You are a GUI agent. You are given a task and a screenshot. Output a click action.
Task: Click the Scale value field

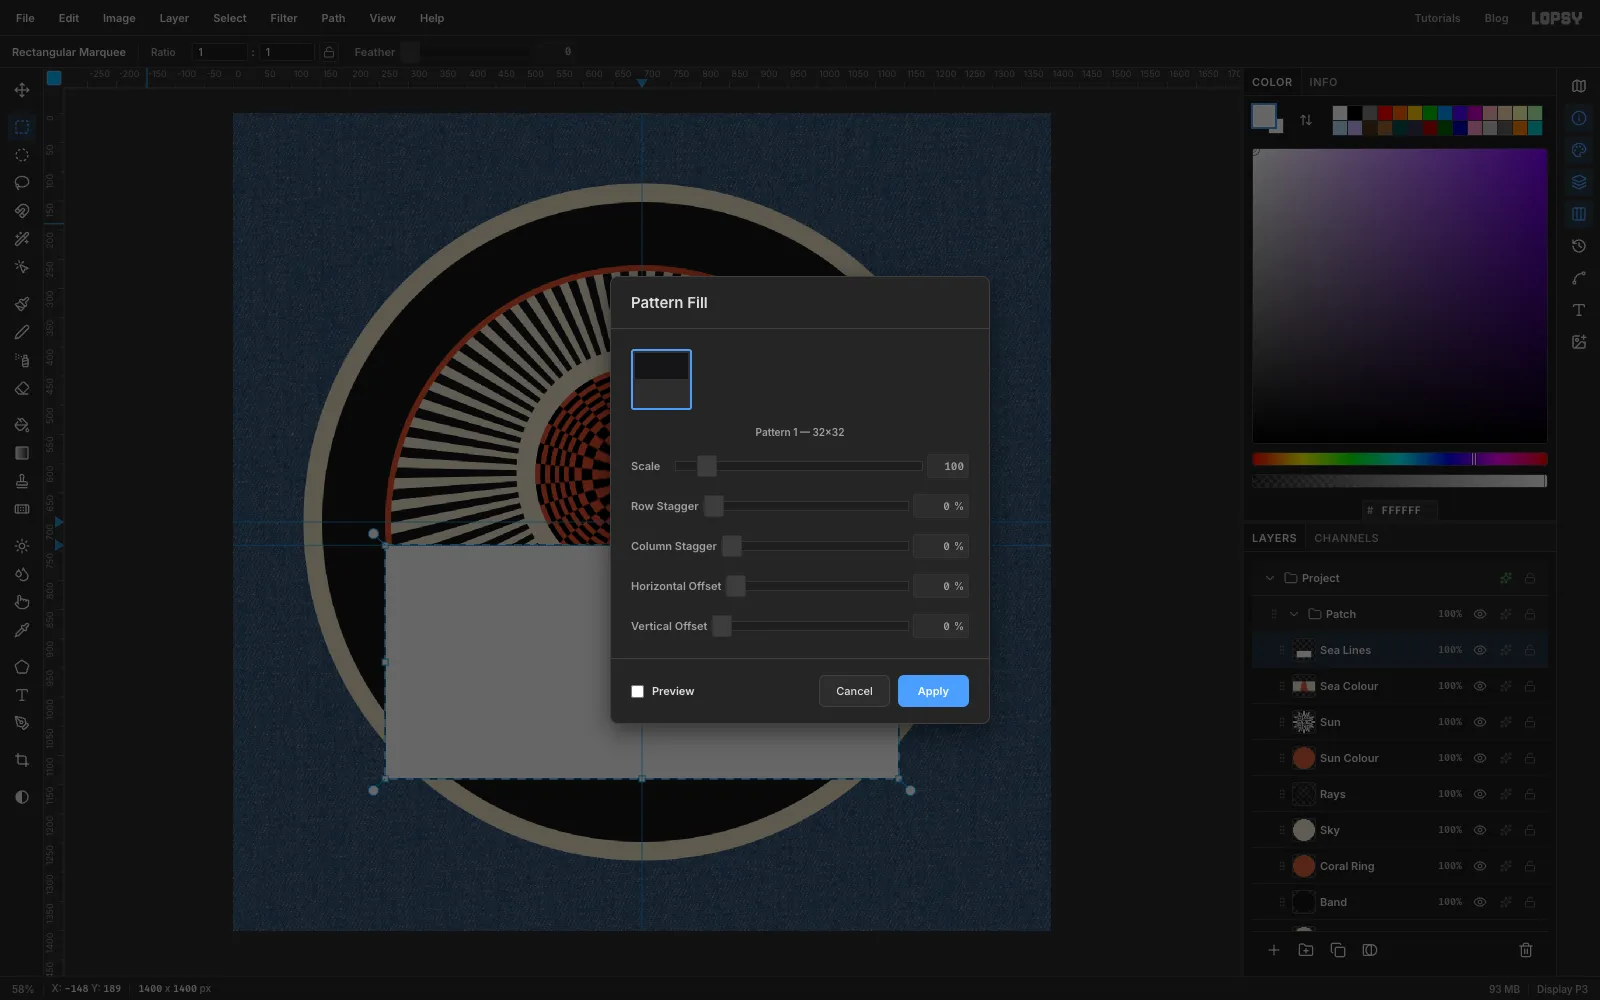947,466
